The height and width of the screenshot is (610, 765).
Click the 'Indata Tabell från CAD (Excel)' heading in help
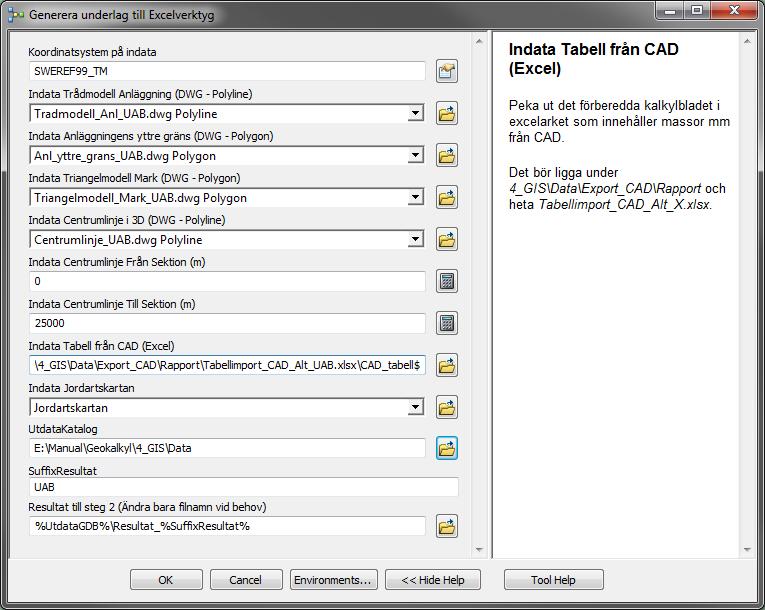point(594,59)
